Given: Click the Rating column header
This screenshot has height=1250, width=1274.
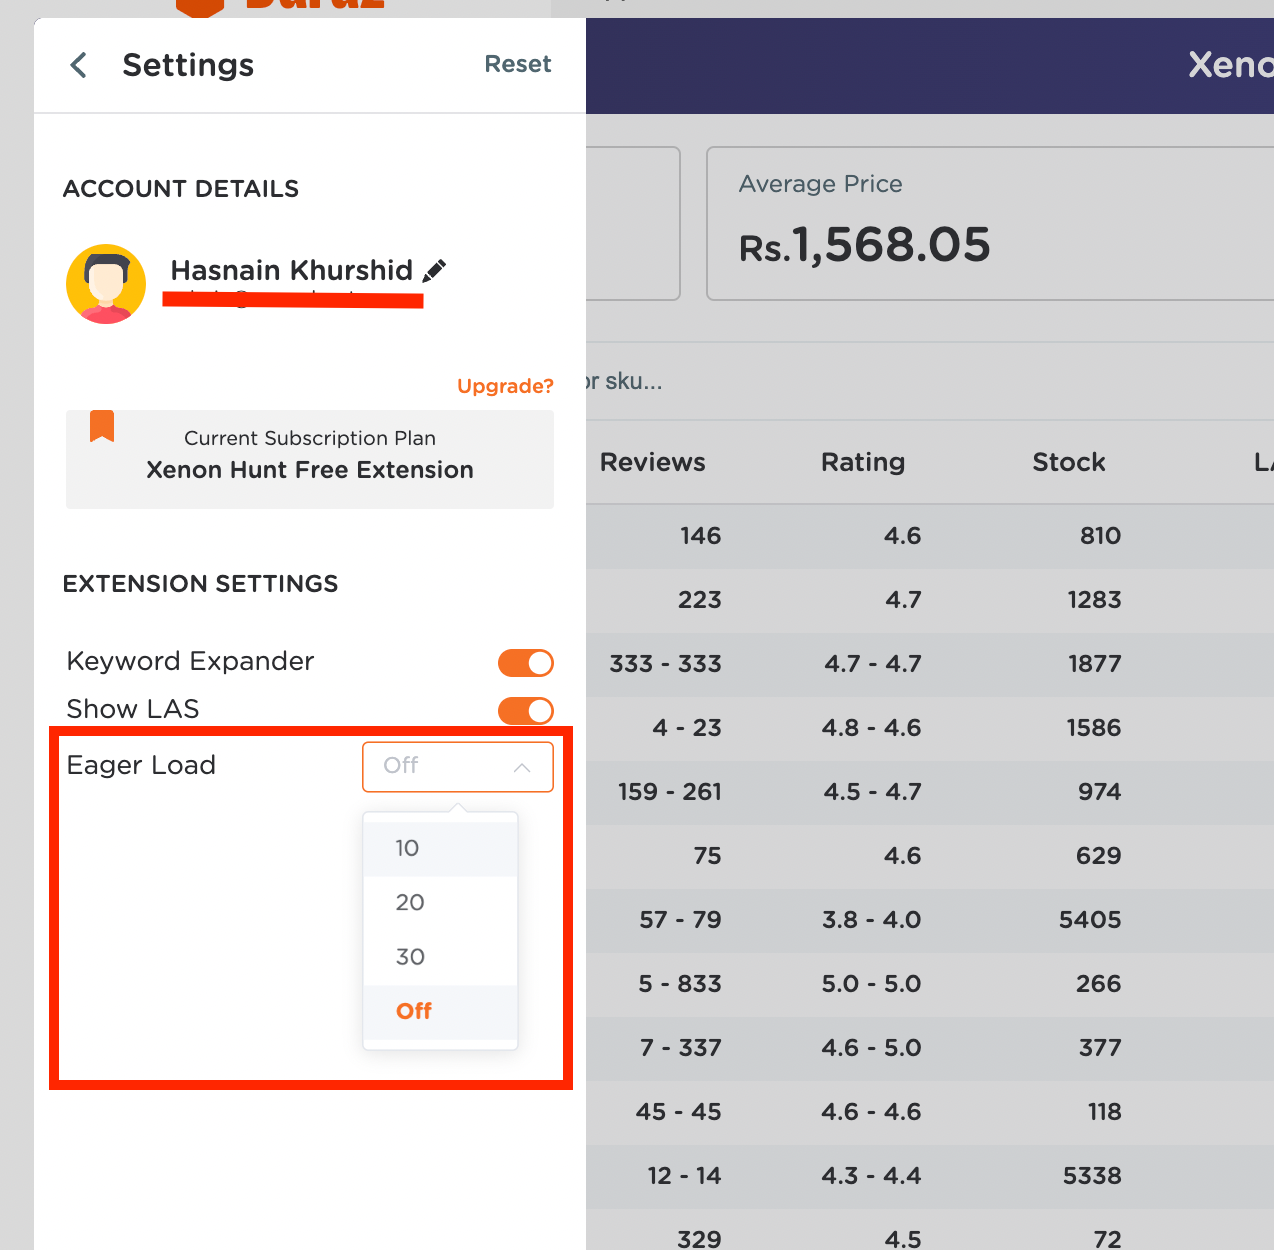Looking at the screenshot, I should [x=863, y=462].
